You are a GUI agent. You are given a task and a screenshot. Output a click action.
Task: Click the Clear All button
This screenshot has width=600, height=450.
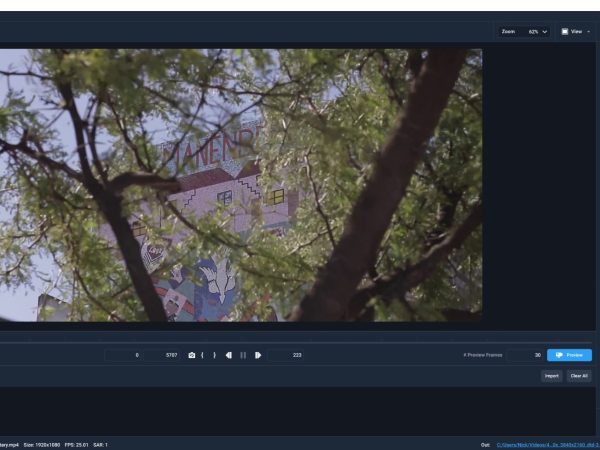579,376
